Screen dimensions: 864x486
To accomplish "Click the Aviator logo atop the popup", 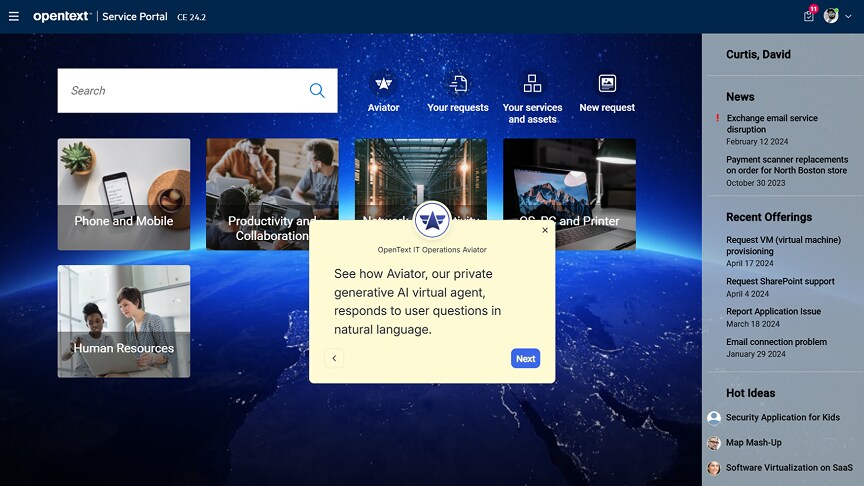I will [x=432, y=220].
